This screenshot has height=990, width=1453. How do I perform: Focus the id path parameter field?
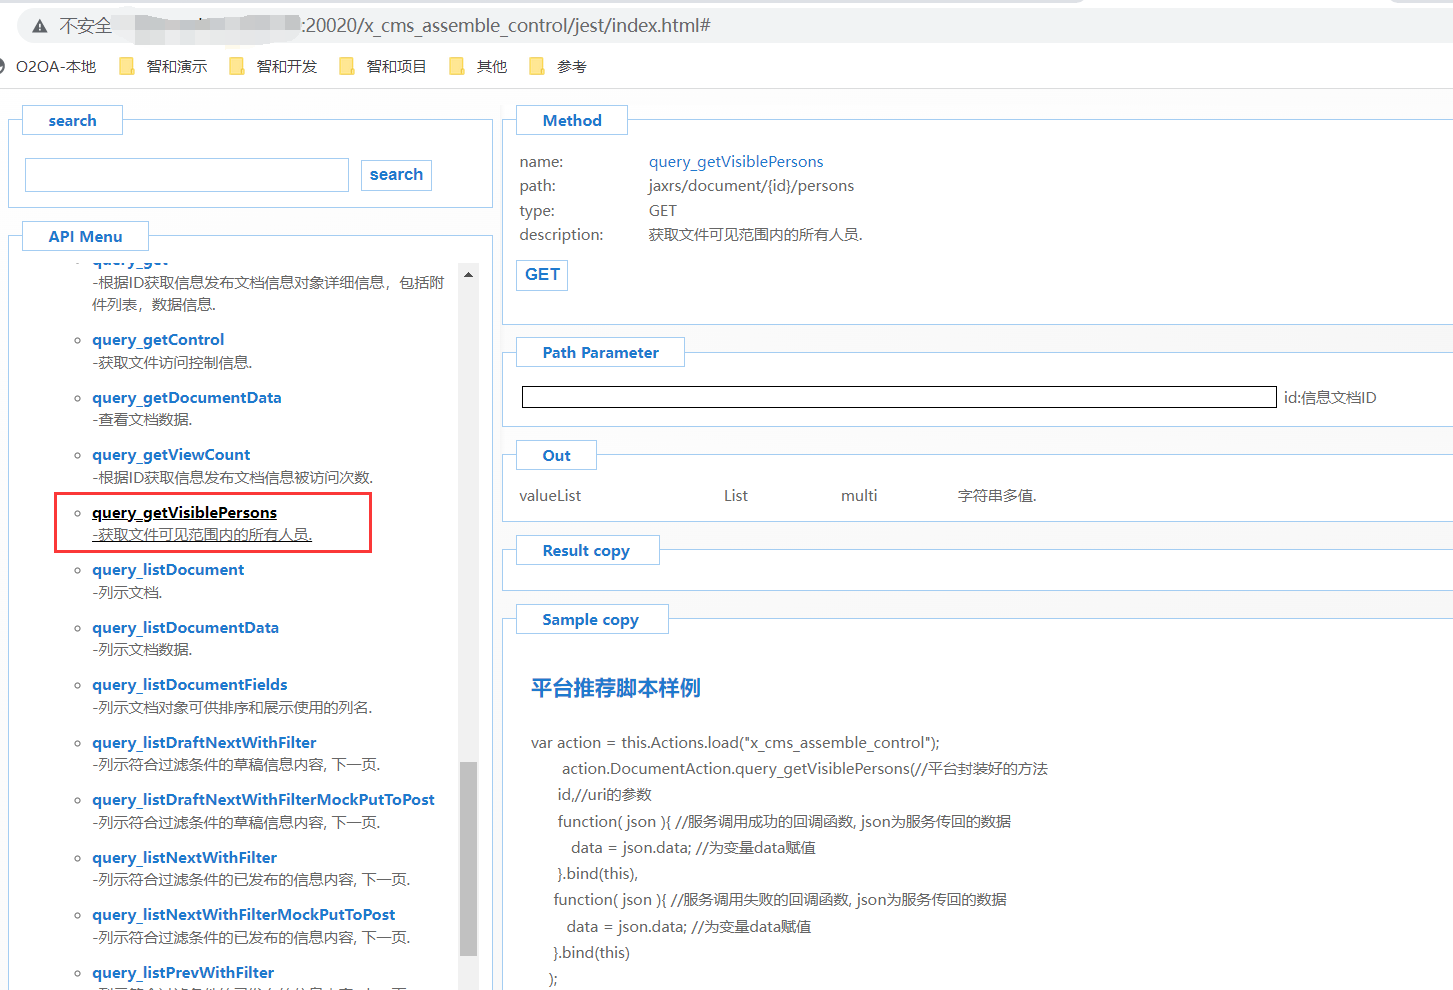(899, 397)
